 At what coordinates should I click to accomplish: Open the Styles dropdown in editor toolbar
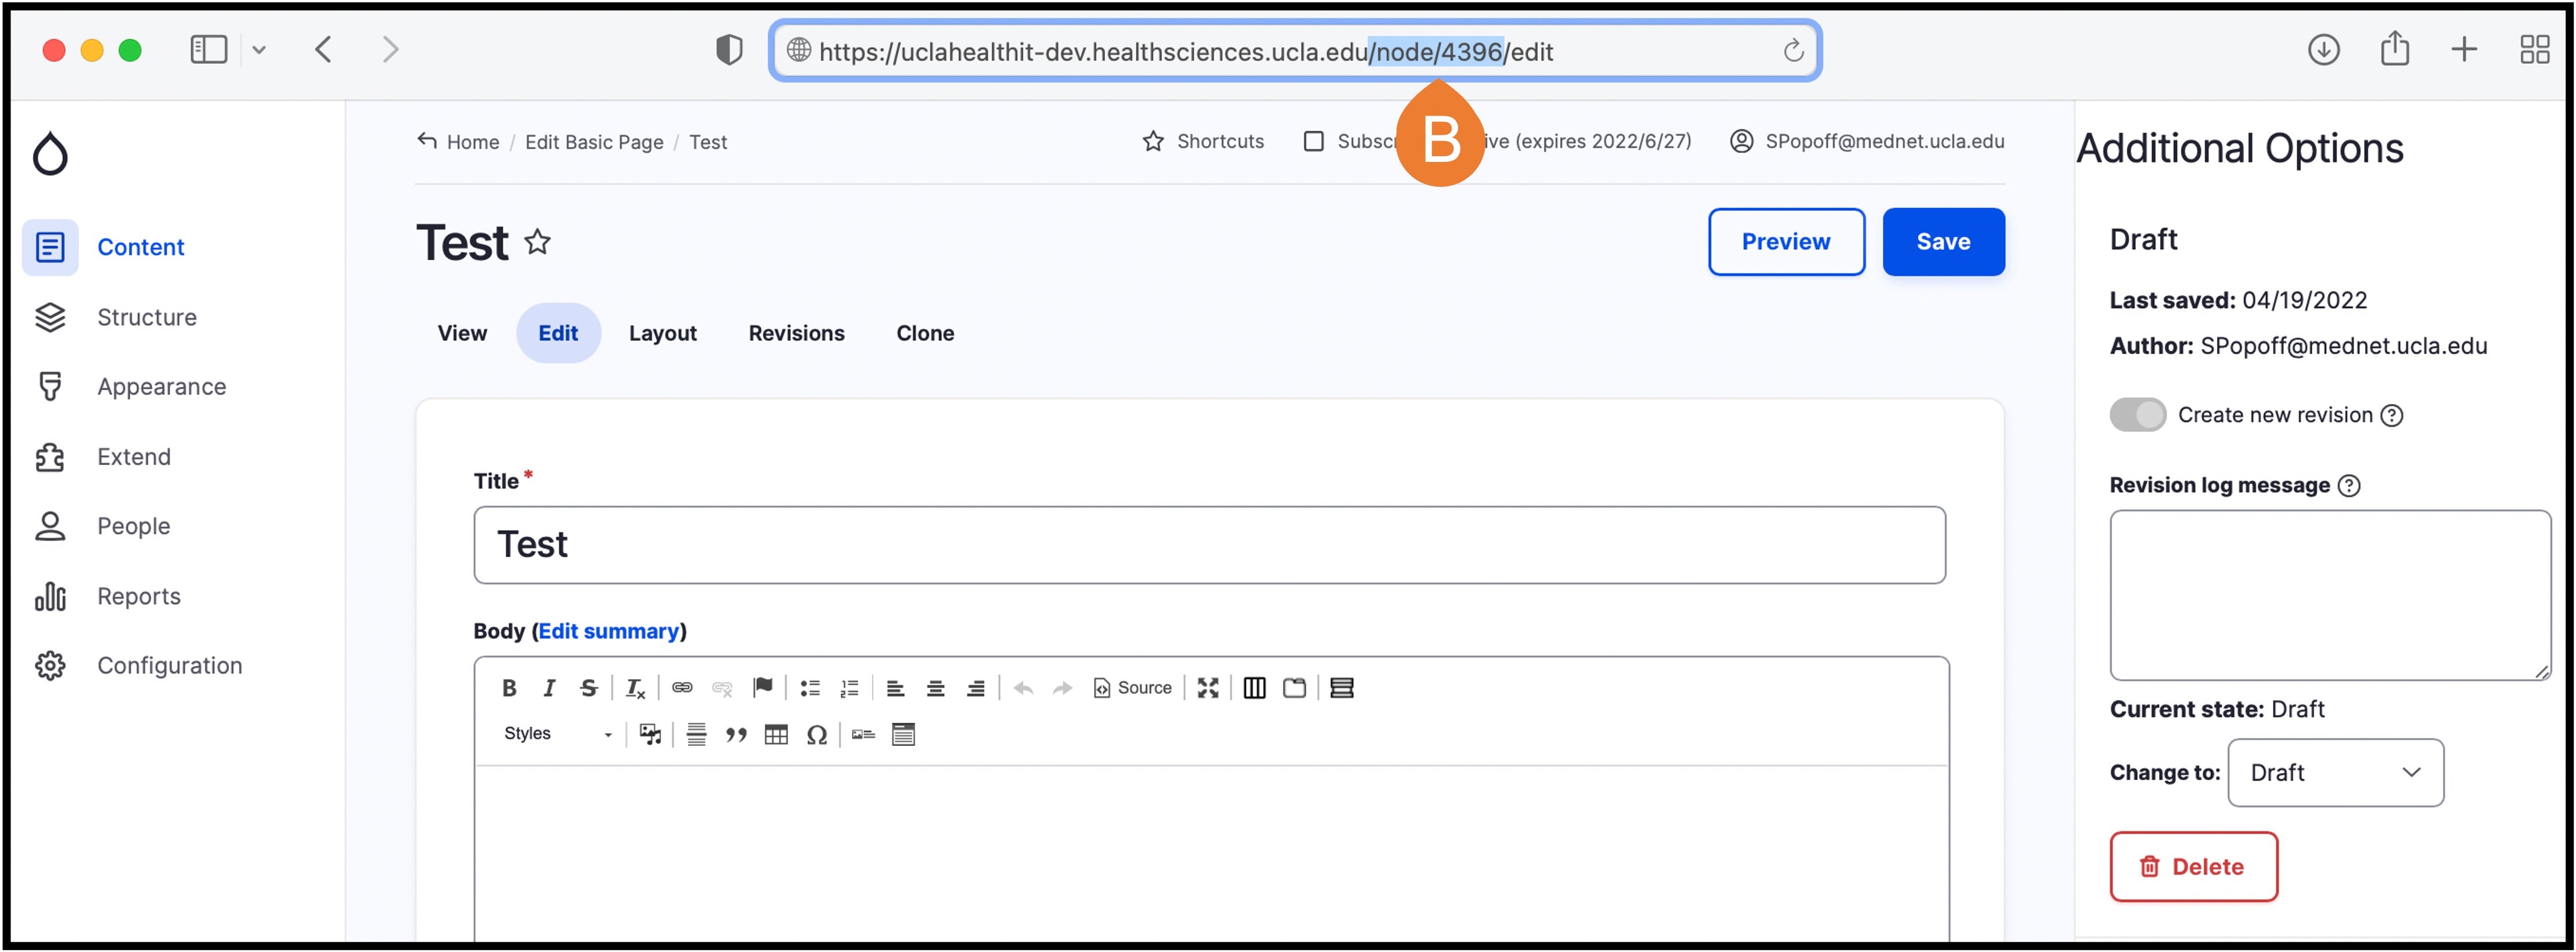click(557, 734)
